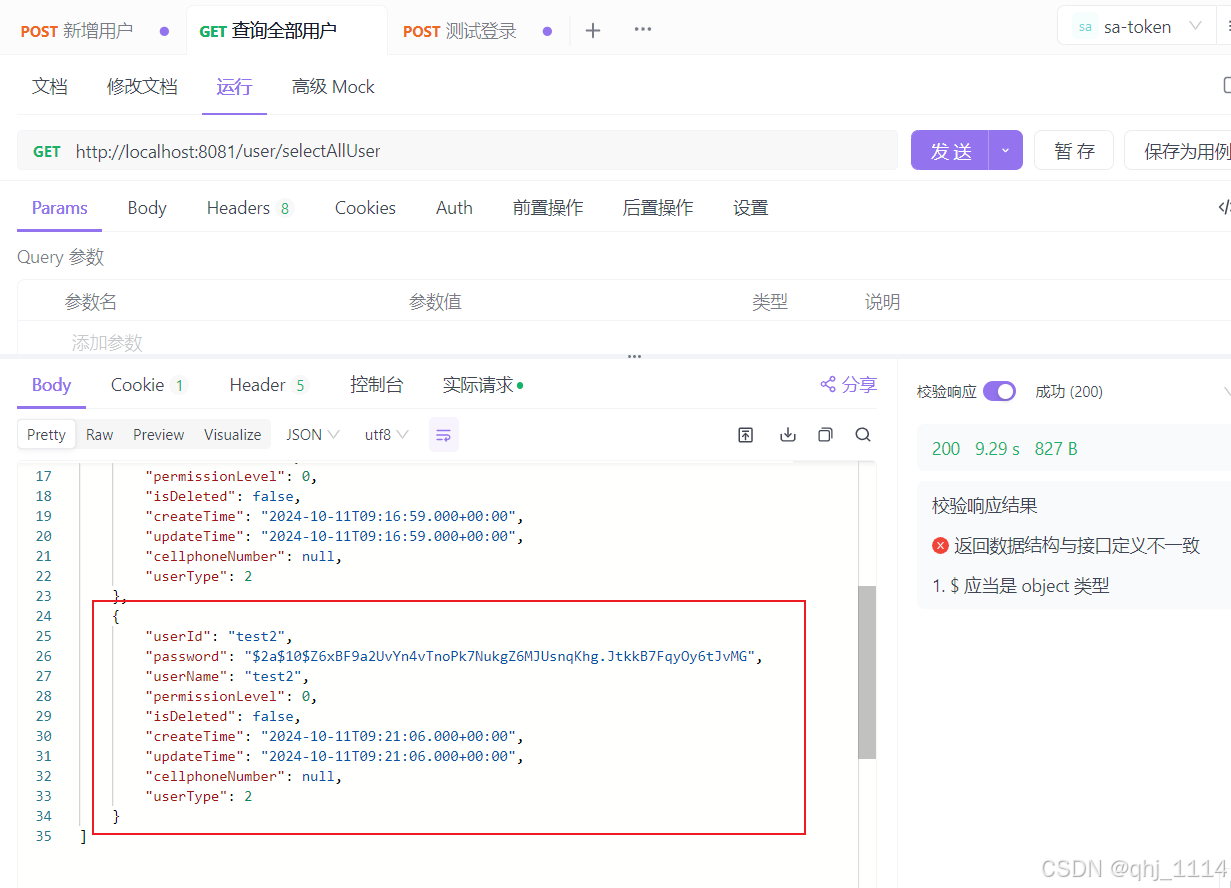1231x888 pixels.
Task: Disable the 校验响应 switch
Action: (999, 391)
